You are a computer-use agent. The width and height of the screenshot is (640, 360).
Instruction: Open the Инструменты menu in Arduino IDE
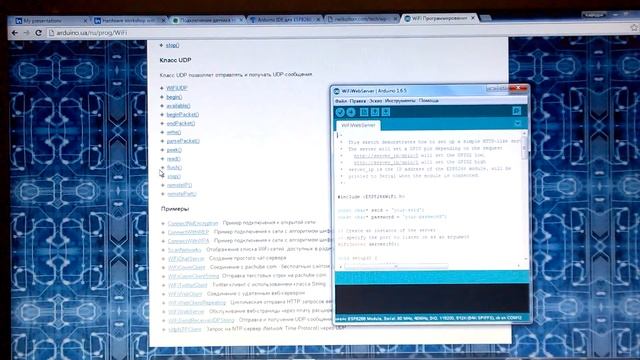pos(400,101)
